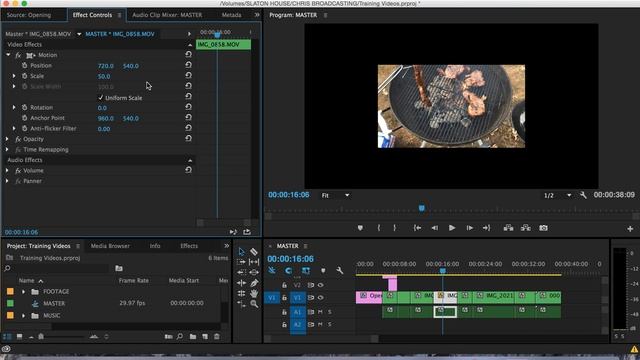Screen dimensions: 640x360
Task: Switch to the Info tab
Action: click(155, 246)
